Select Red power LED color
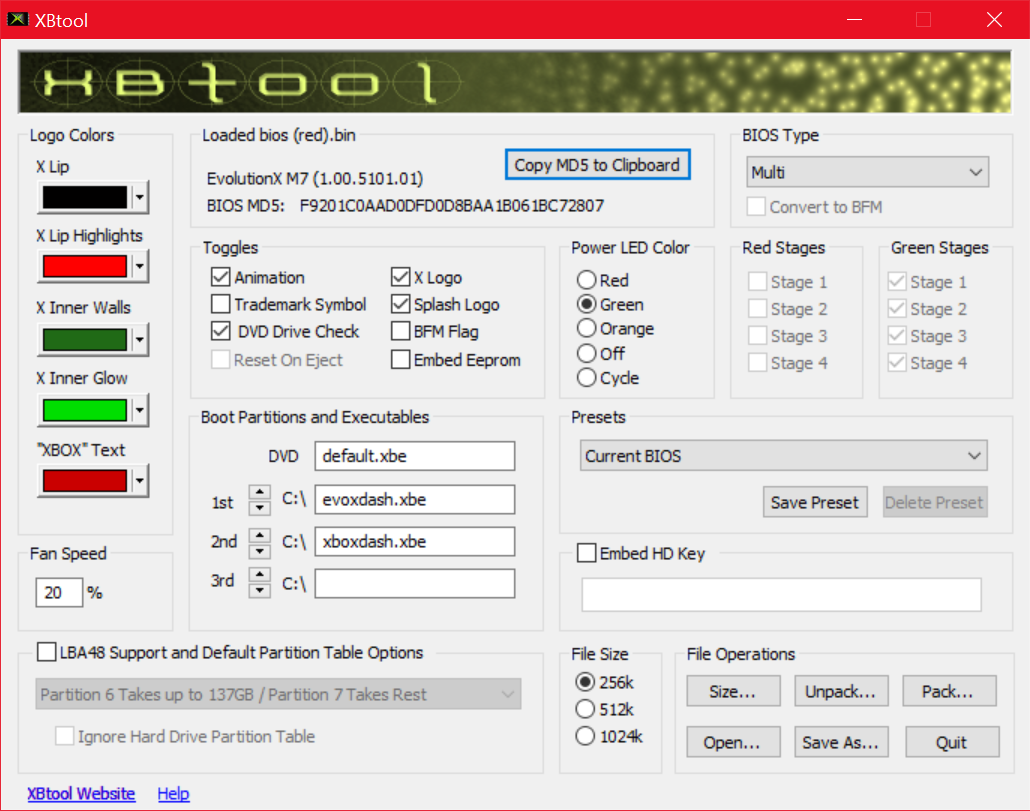This screenshot has height=811, width=1030. (586, 280)
